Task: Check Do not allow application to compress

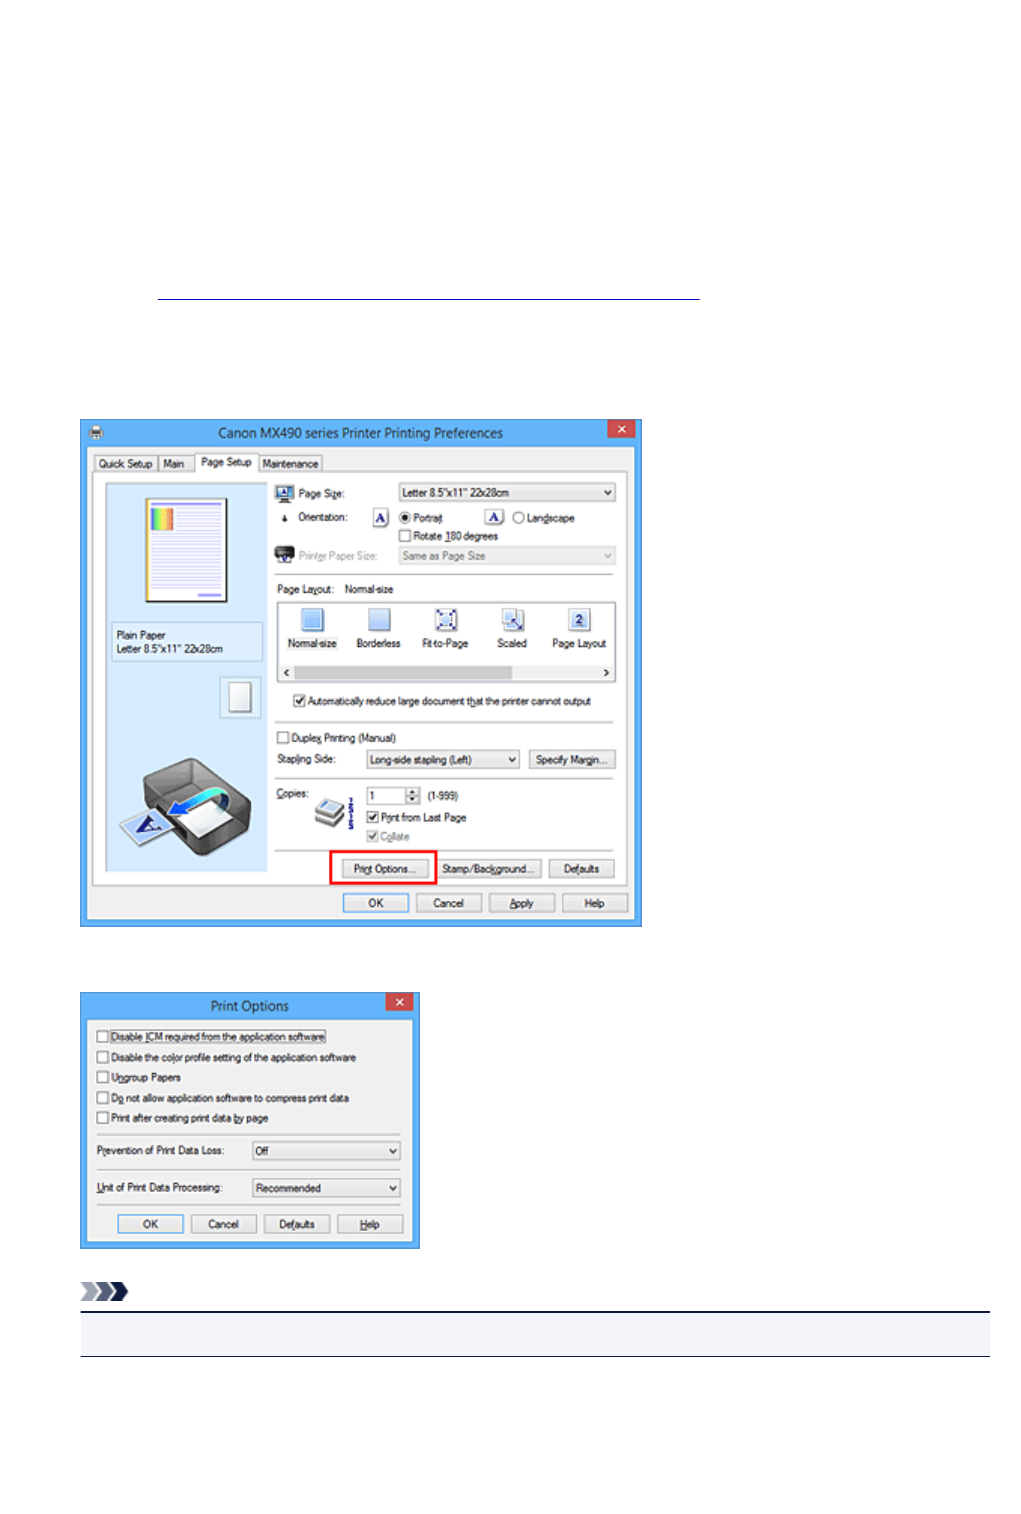Action: pos(103,1098)
